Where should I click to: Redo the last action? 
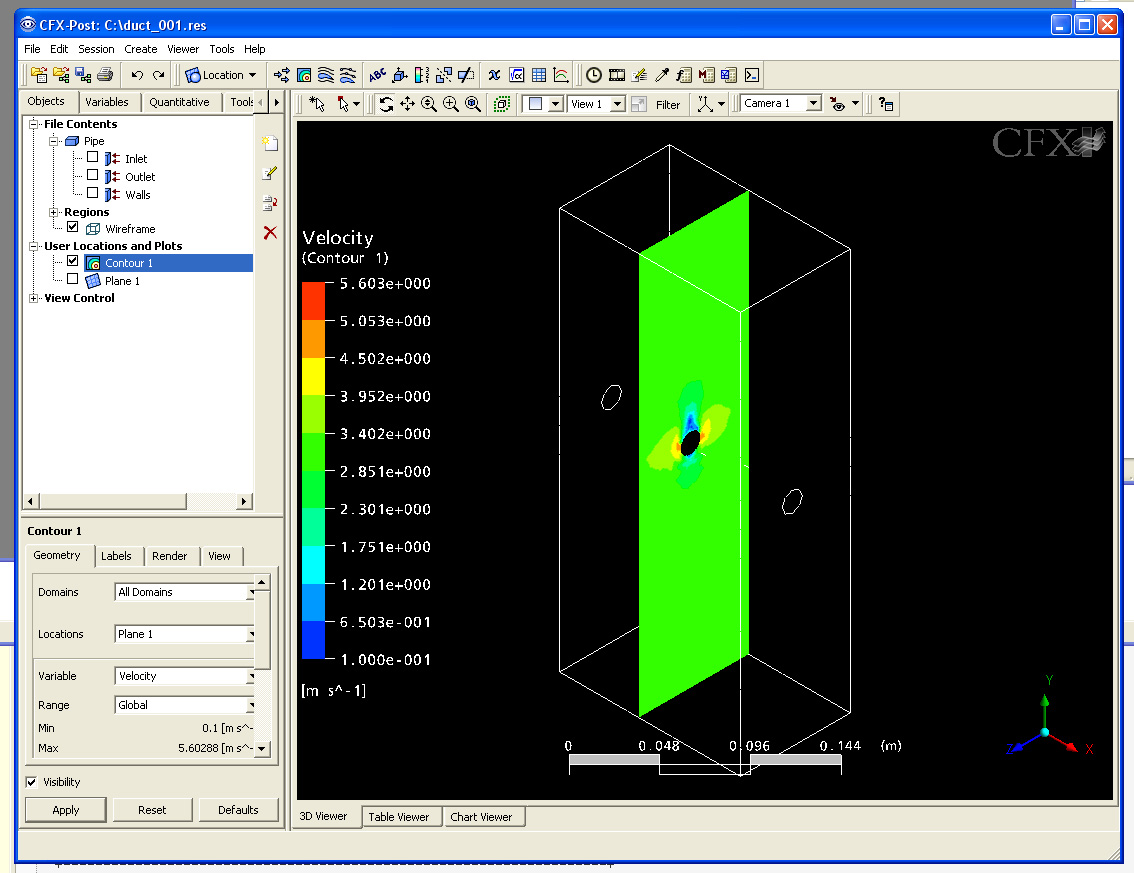[x=158, y=74]
